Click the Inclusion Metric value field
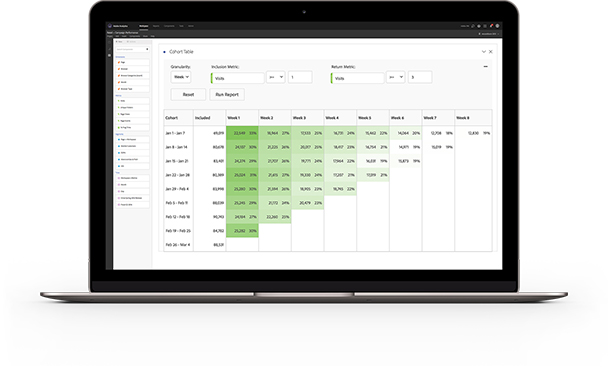 [x=300, y=77]
